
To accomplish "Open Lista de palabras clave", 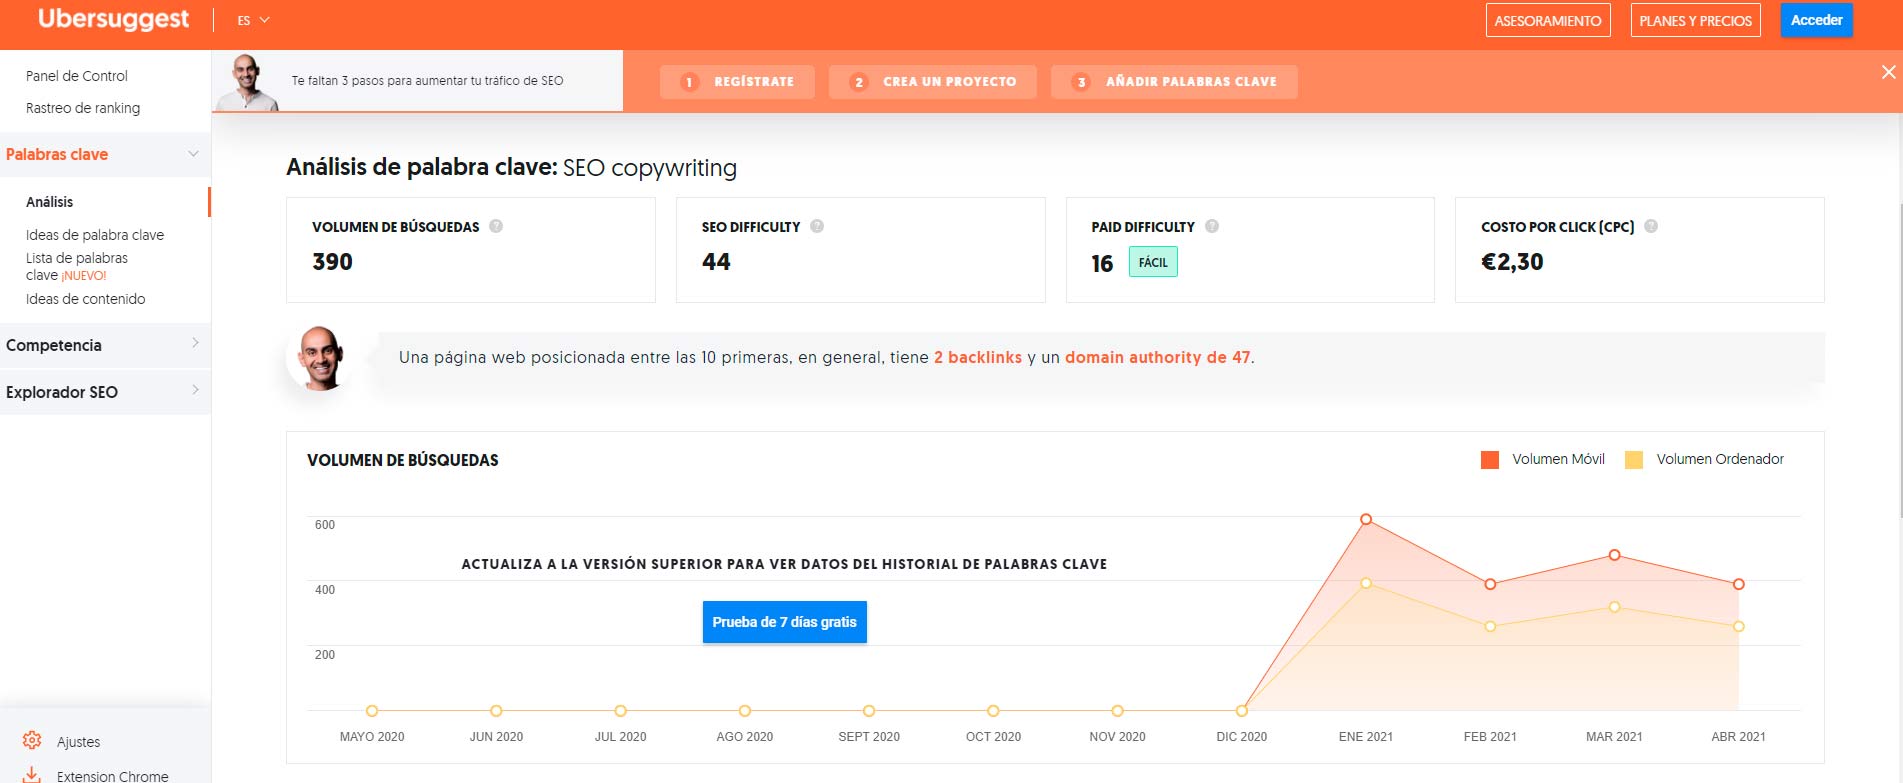I will pyautogui.click(x=77, y=266).
